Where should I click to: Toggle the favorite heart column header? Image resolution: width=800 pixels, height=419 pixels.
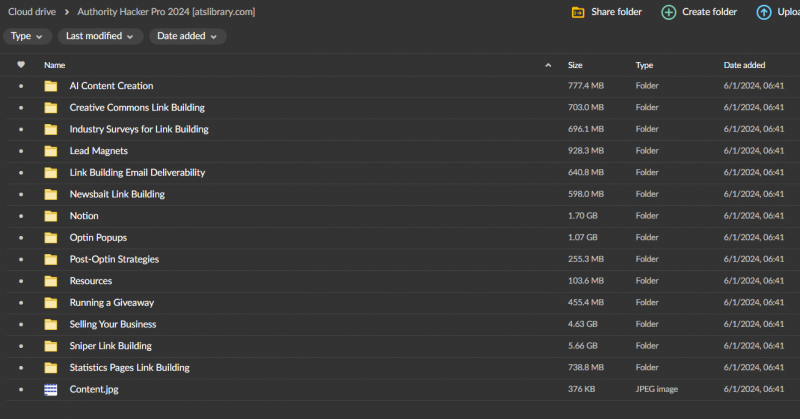[21, 65]
